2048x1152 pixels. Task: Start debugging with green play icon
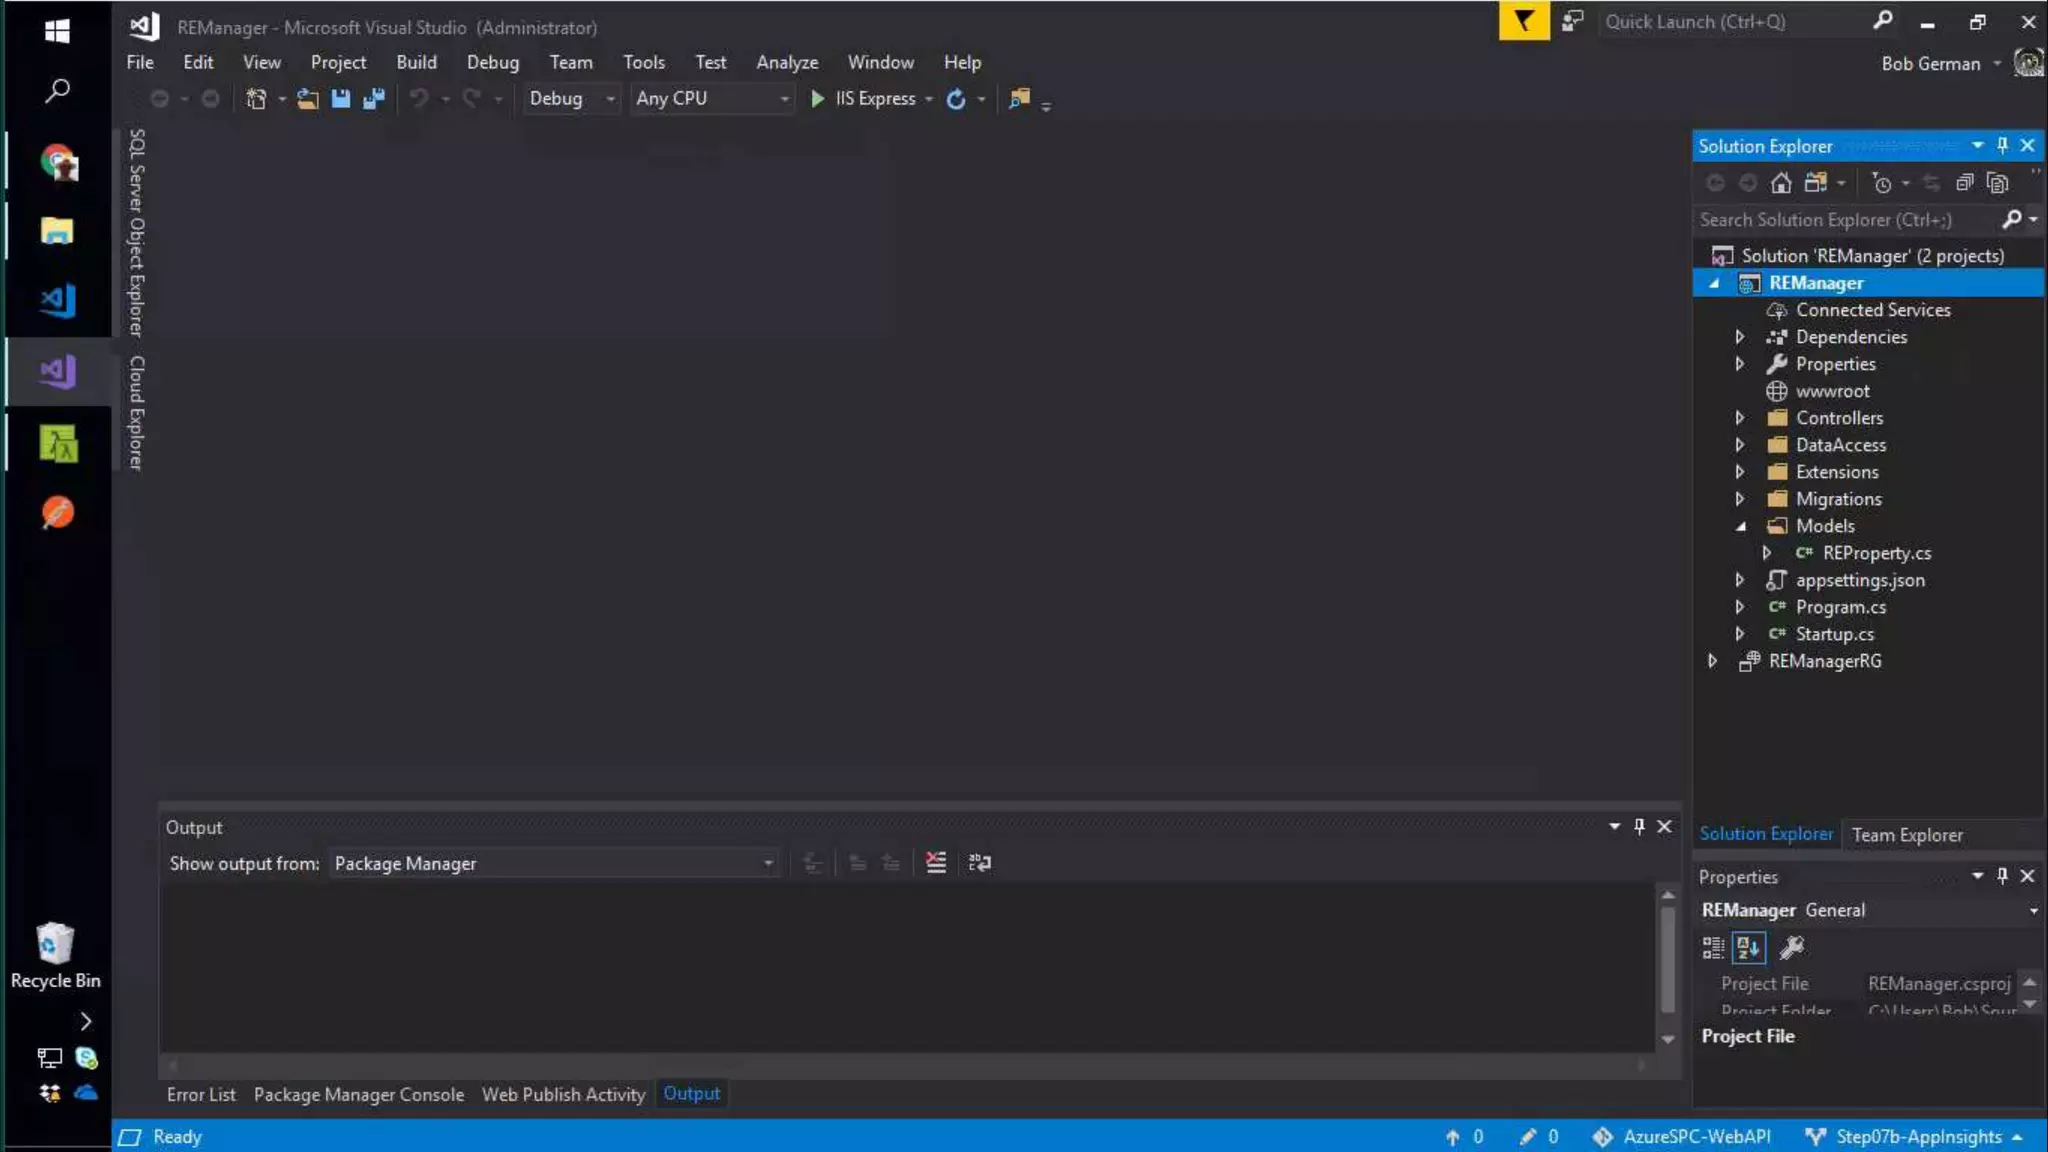[x=817, y=98]
